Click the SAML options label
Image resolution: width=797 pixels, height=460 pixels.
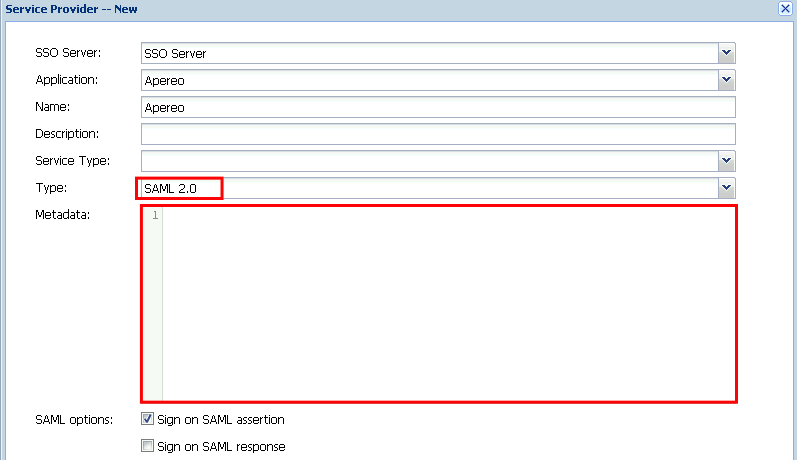click(x=74, y=420)
